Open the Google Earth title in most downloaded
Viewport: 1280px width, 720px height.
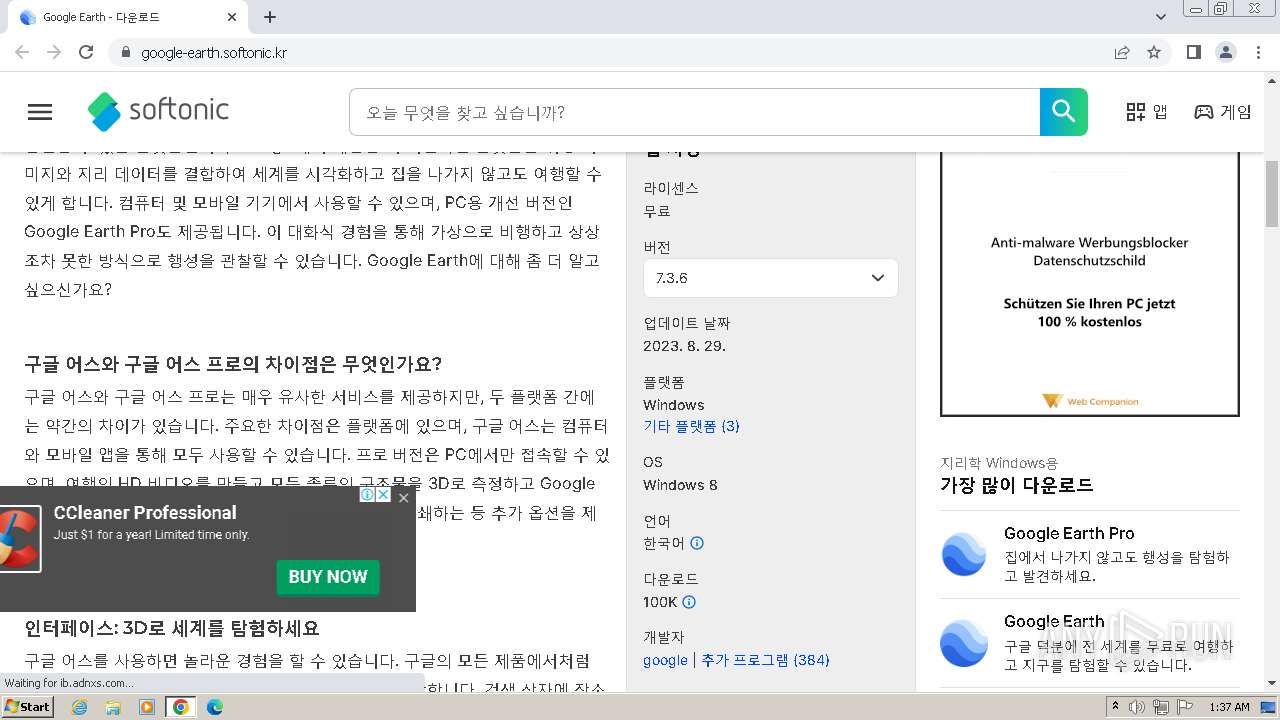[x=1054, y=621]
